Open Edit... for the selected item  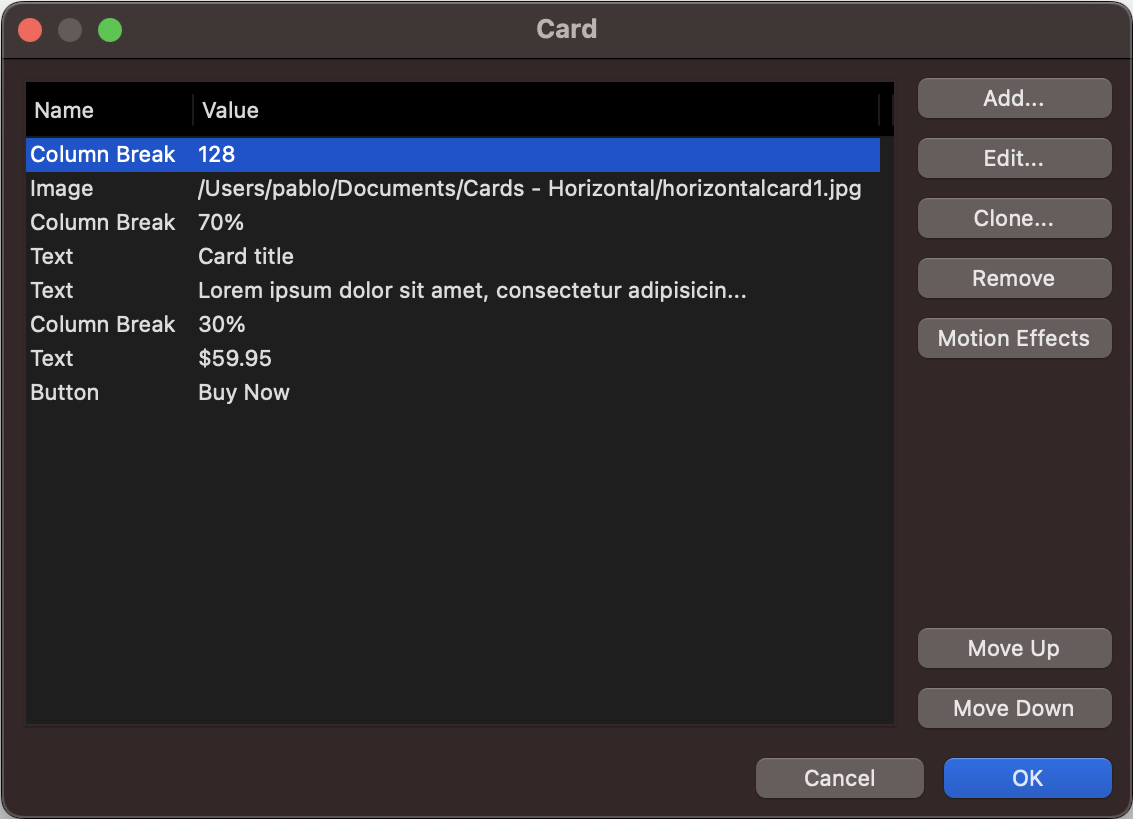(1014, 158)
